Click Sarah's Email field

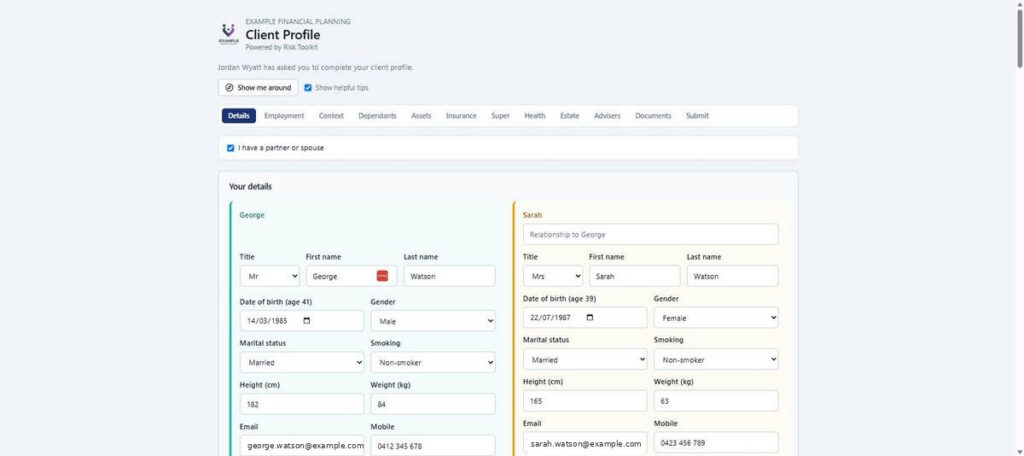(x=585, y=442)
